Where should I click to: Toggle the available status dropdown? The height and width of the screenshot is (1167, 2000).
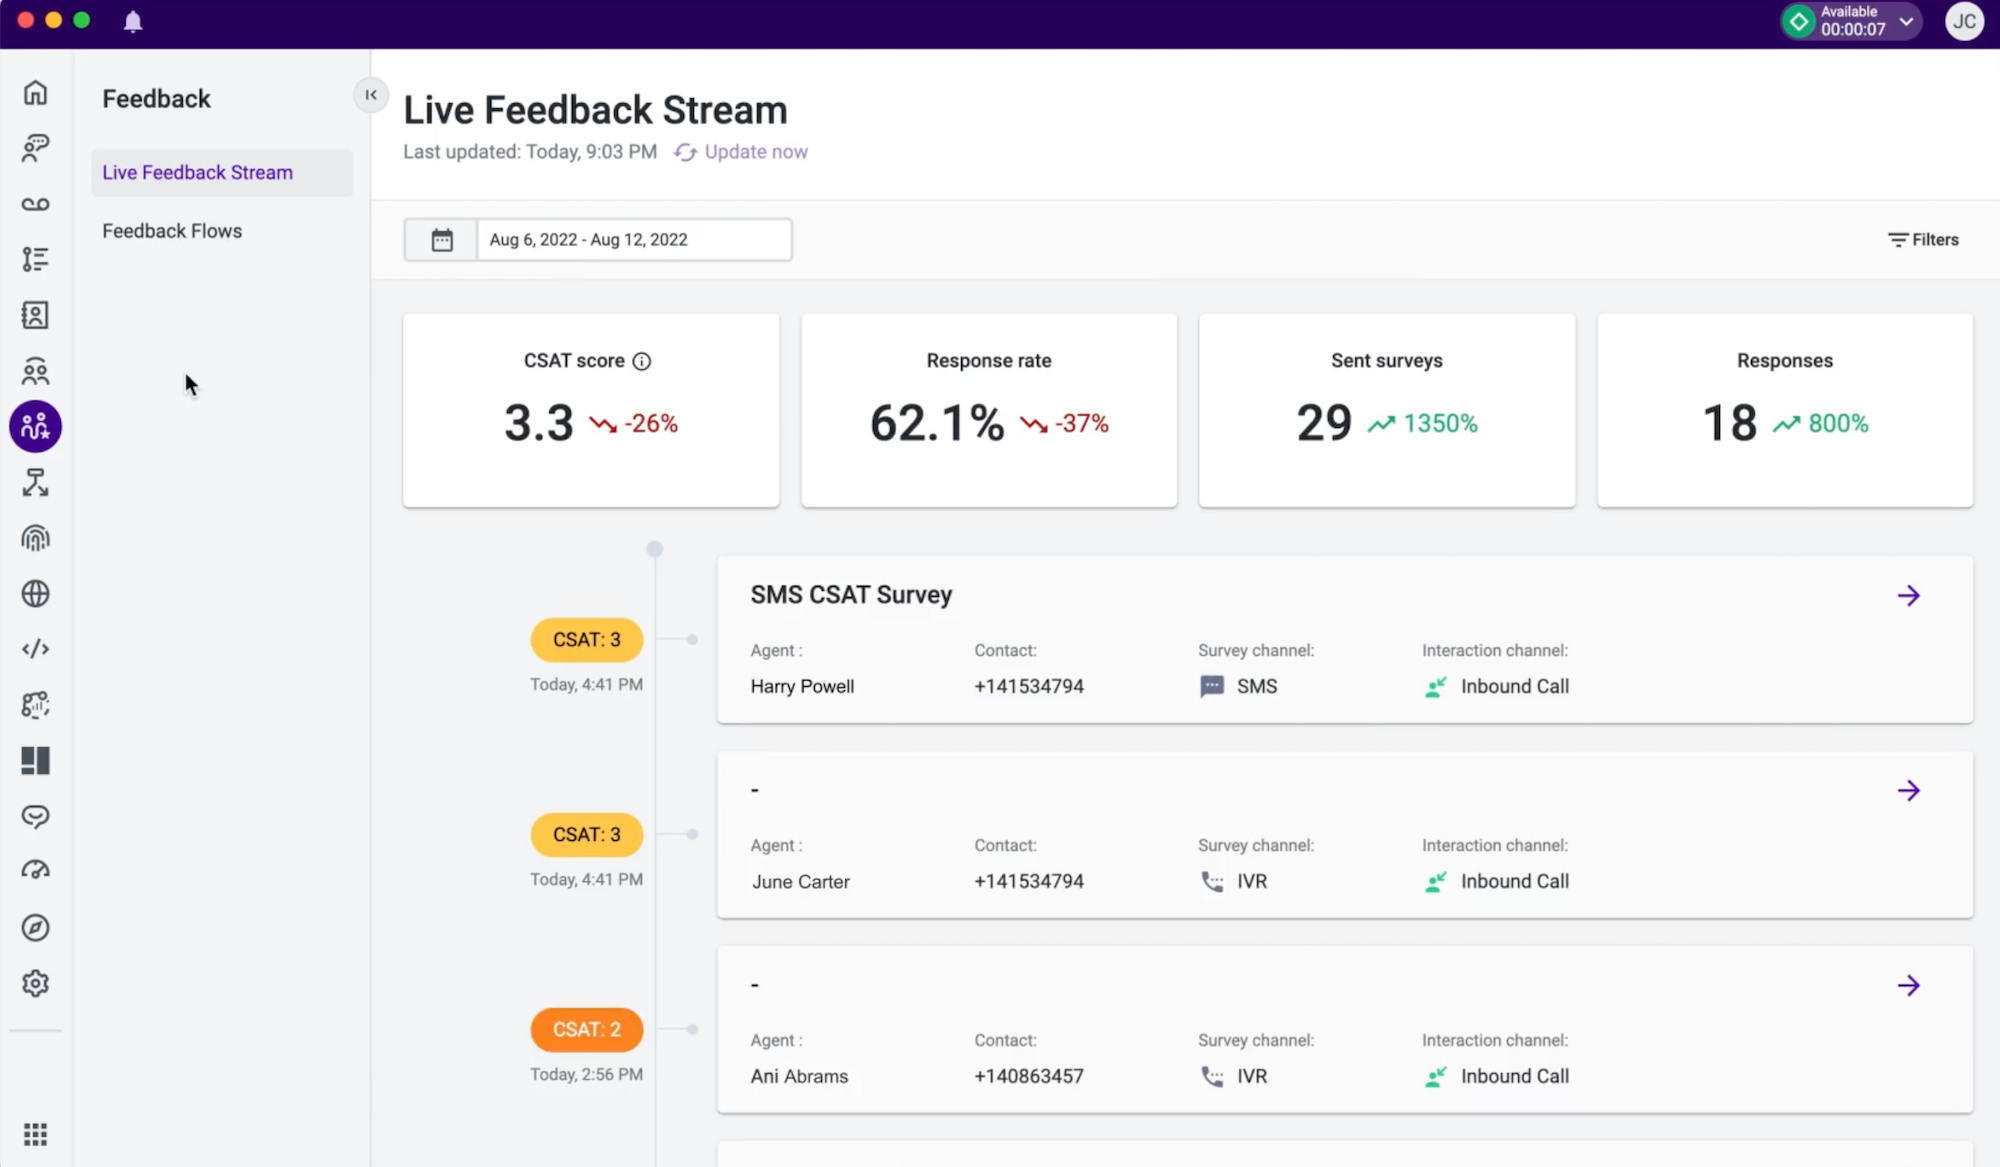1908,22
